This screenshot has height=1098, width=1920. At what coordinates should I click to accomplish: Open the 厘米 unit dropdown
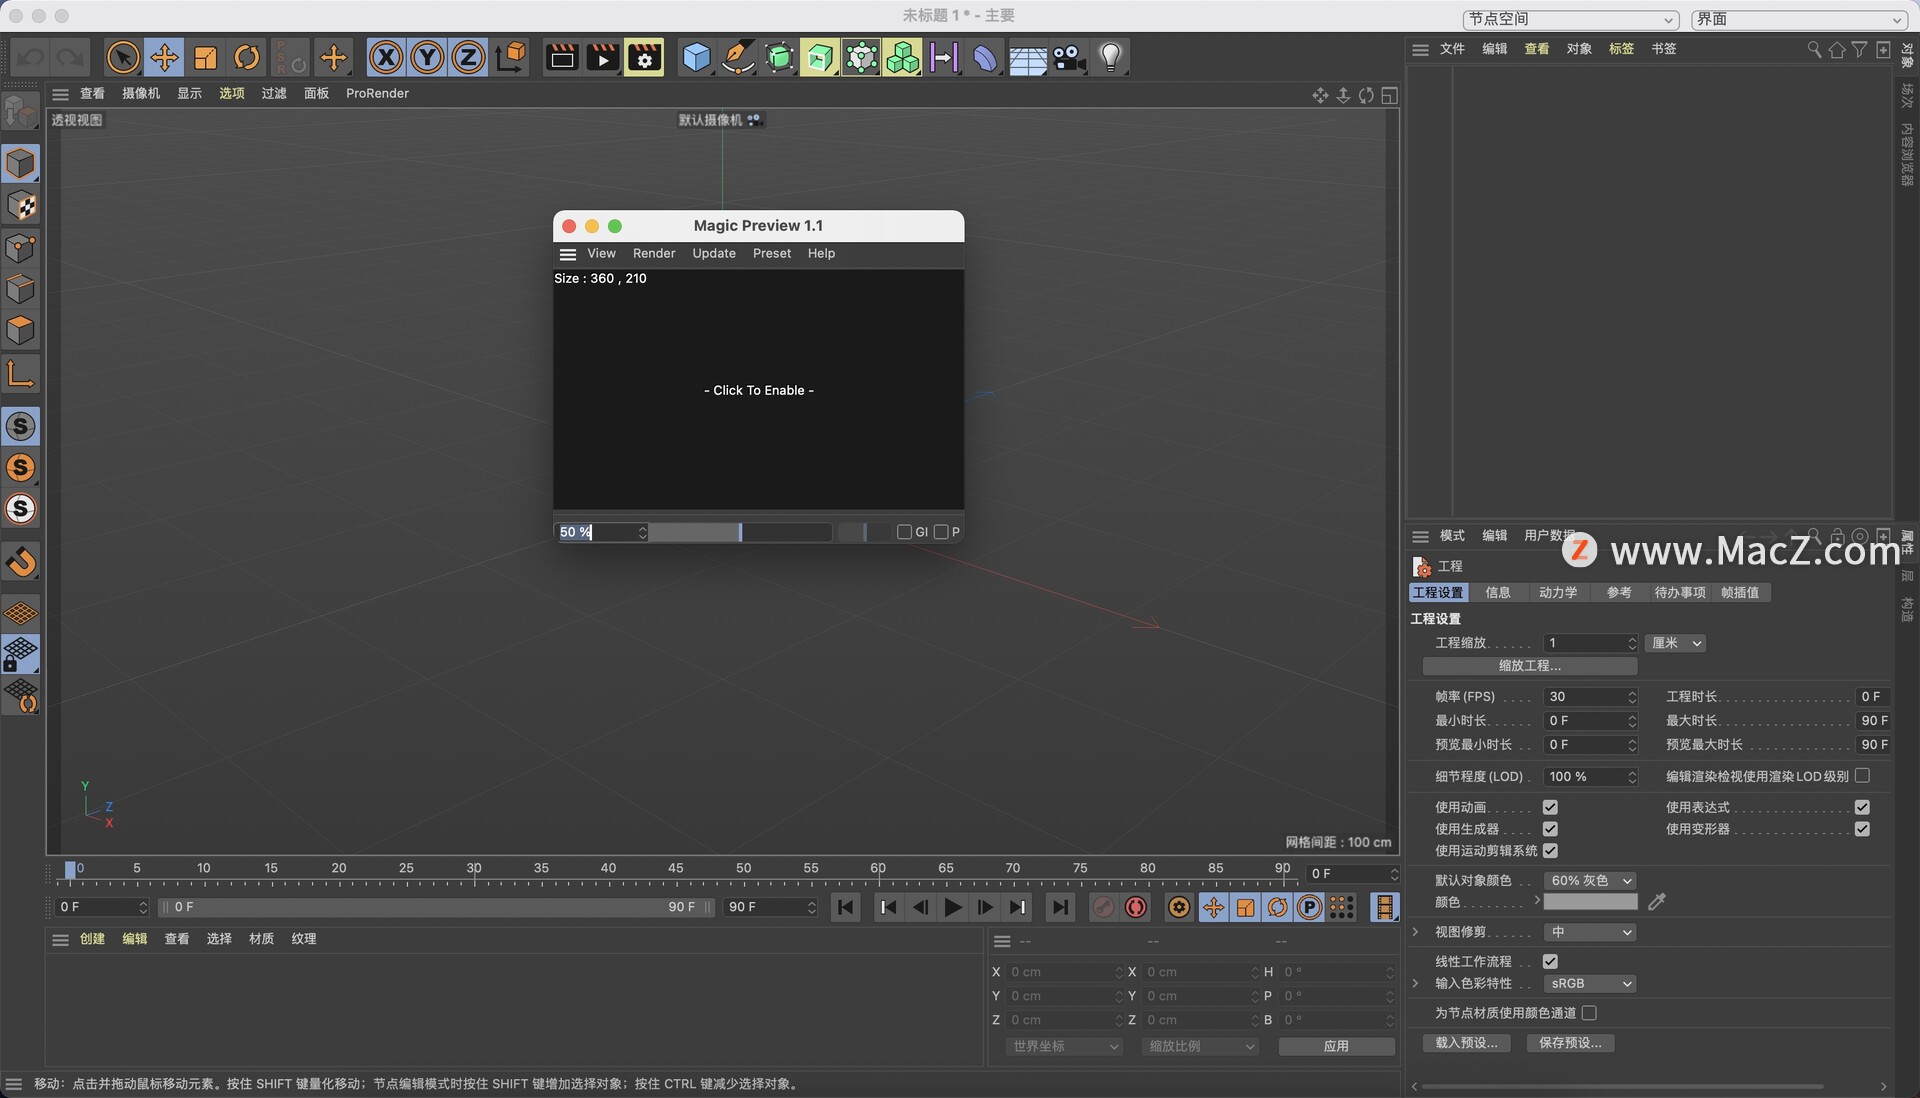[1675, 643]
